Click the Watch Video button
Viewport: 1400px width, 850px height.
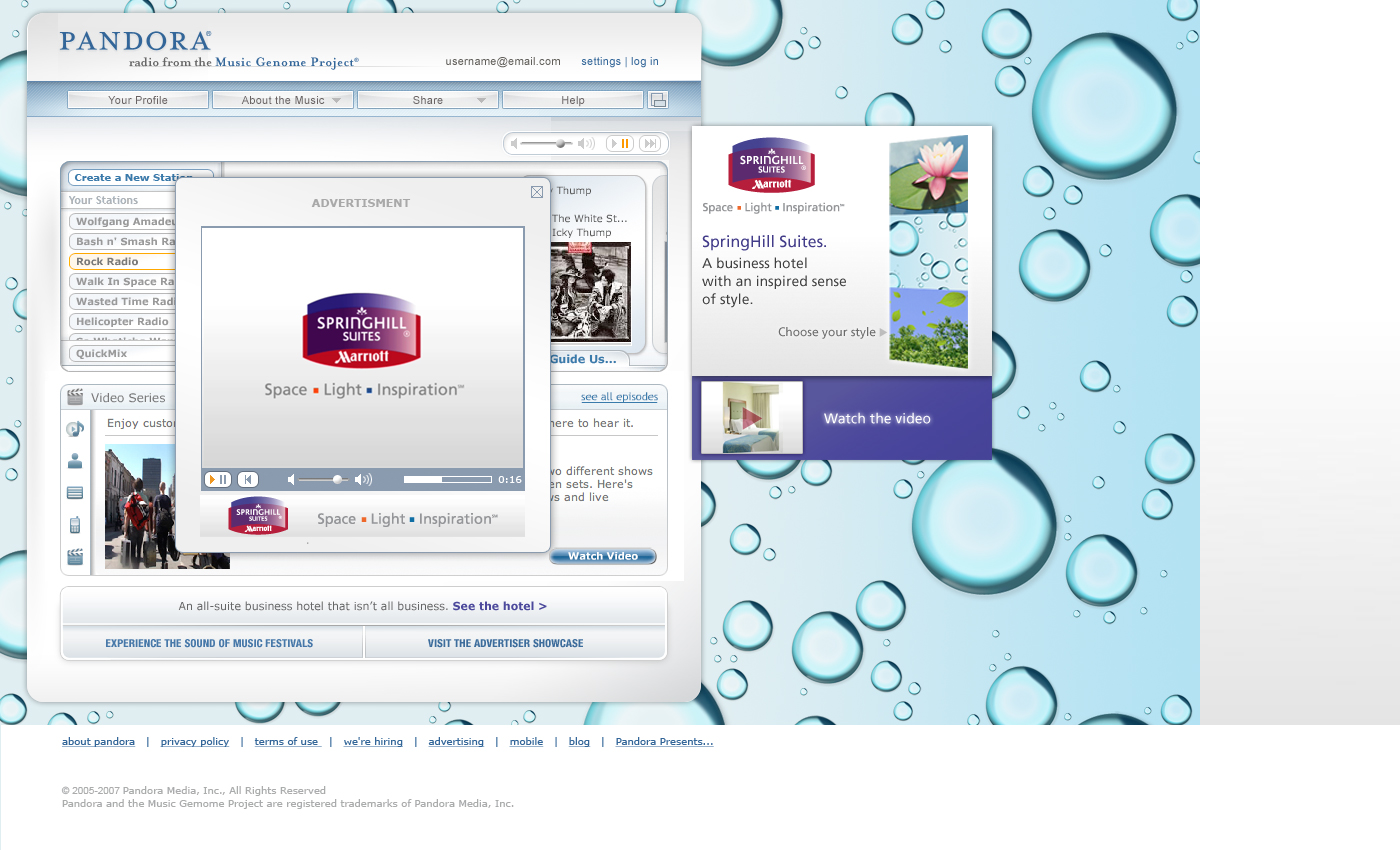pos(603,556)
